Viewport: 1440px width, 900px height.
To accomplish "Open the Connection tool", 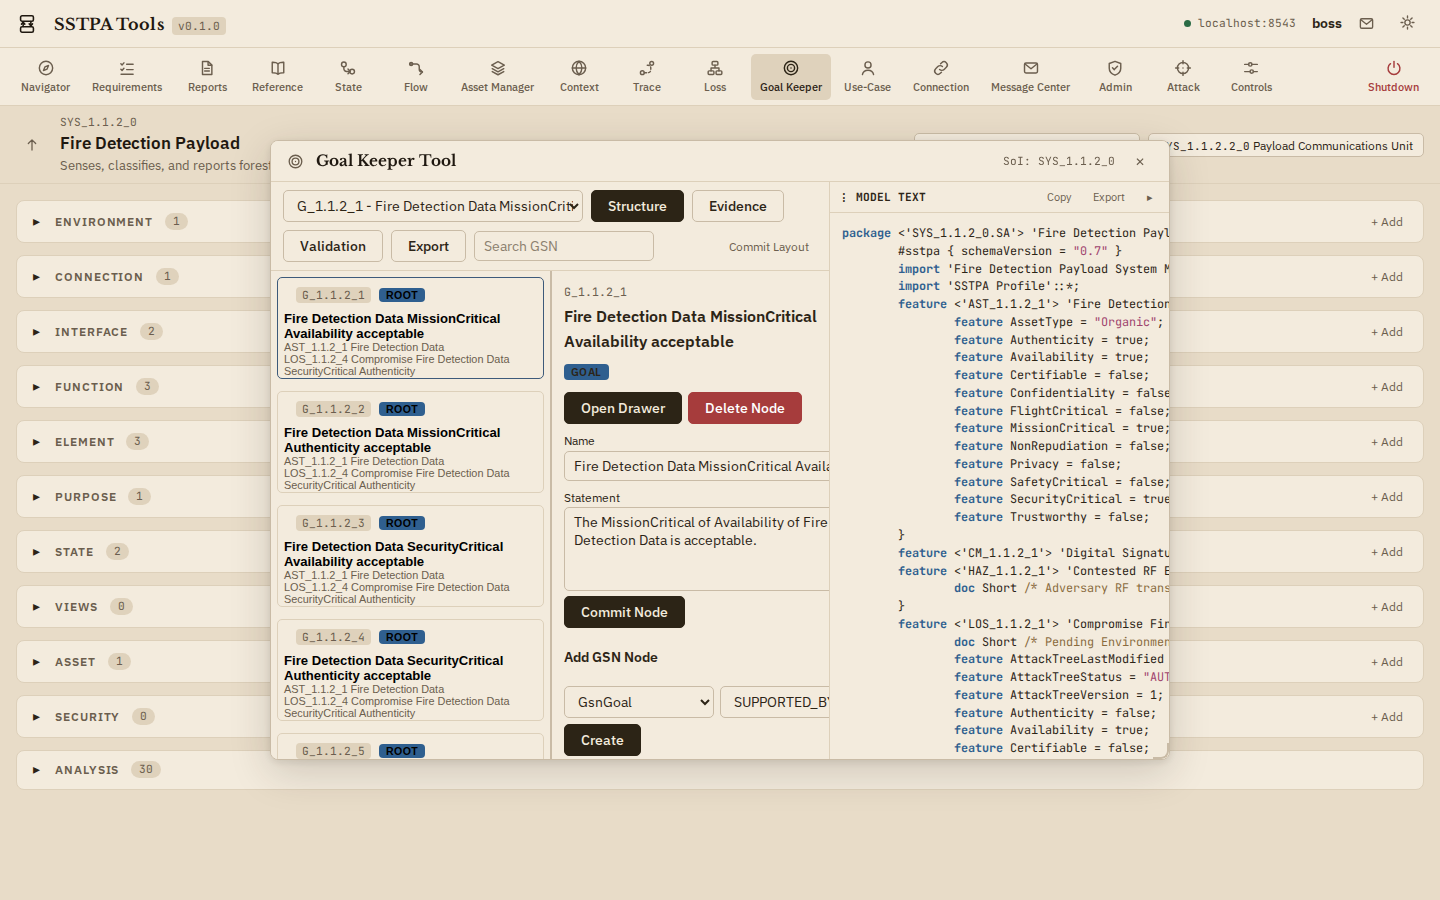I will (x=941, y=77).
